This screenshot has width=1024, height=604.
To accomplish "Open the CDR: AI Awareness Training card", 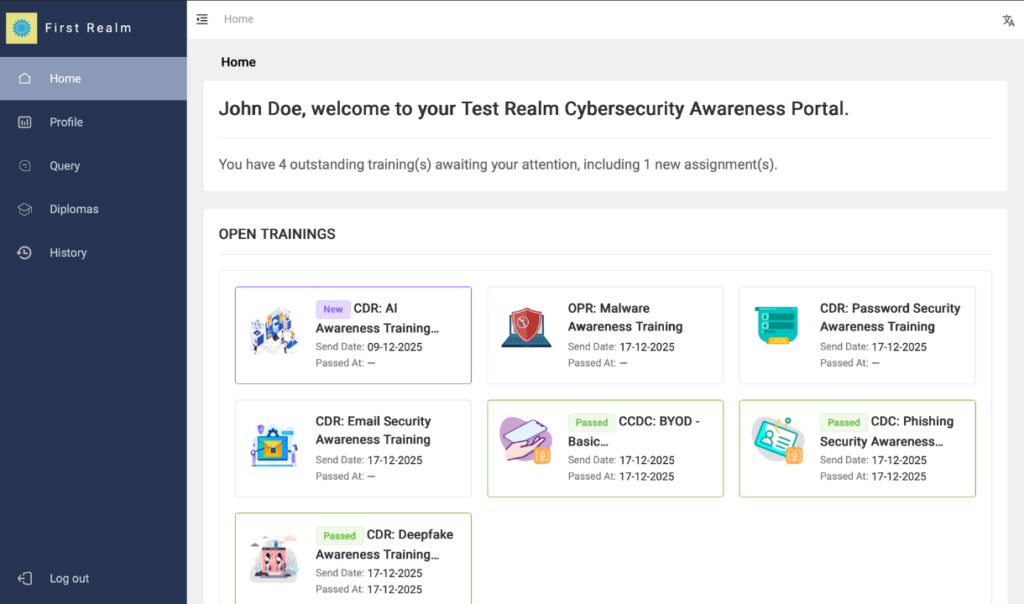I will 377,319.
